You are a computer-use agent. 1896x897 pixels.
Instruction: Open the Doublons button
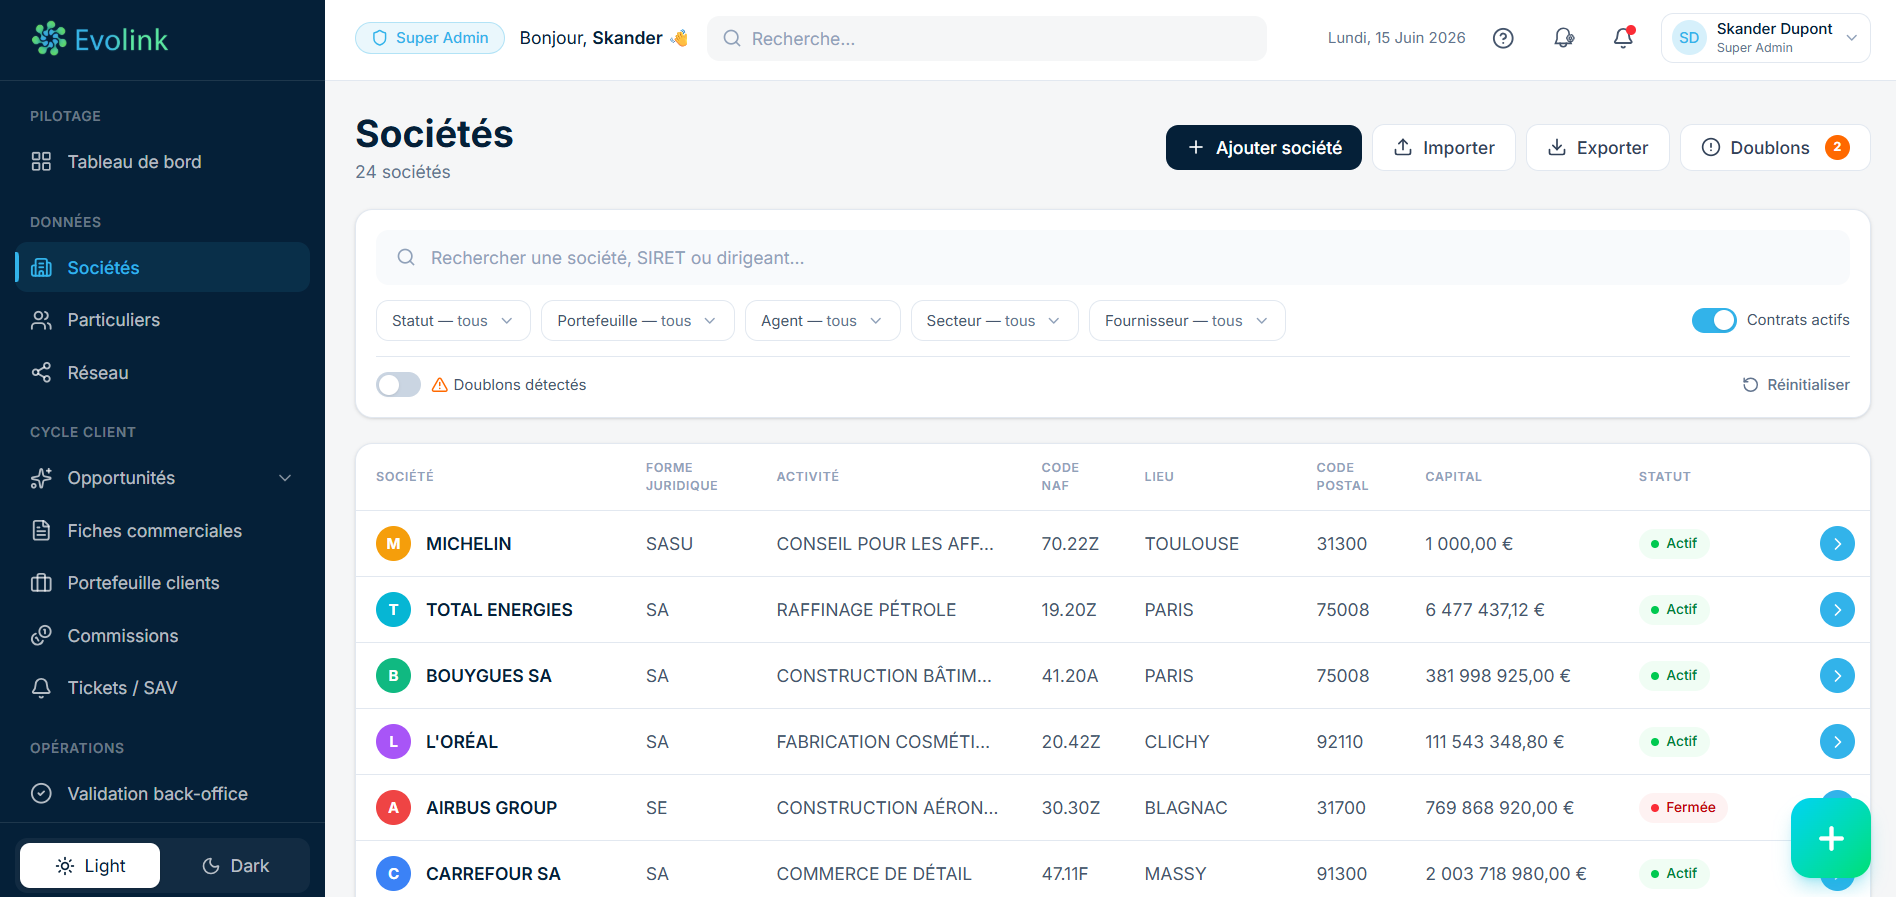(x=1775, y=148)
